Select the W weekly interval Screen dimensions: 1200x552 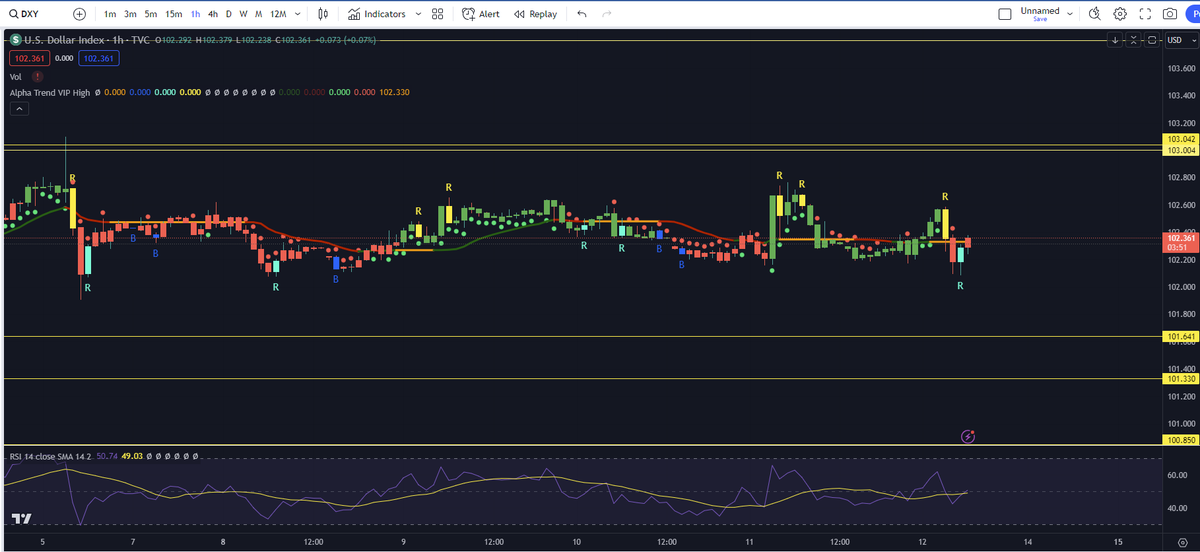click(x=244, y=14)
